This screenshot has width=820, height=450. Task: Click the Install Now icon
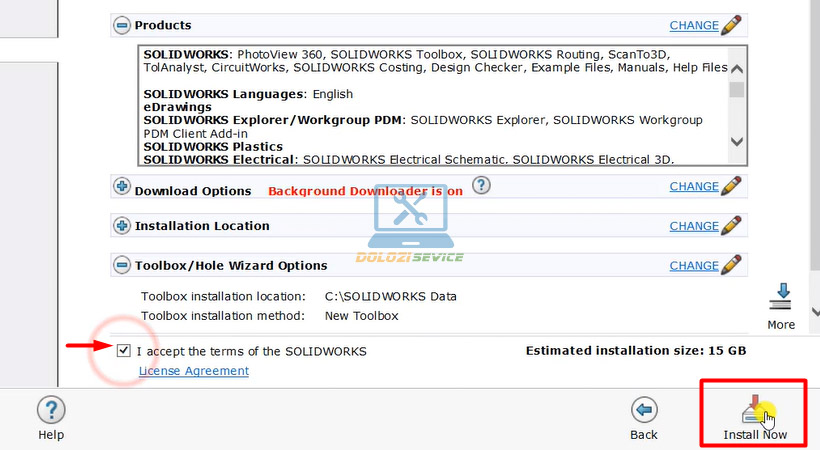(754, 409)
